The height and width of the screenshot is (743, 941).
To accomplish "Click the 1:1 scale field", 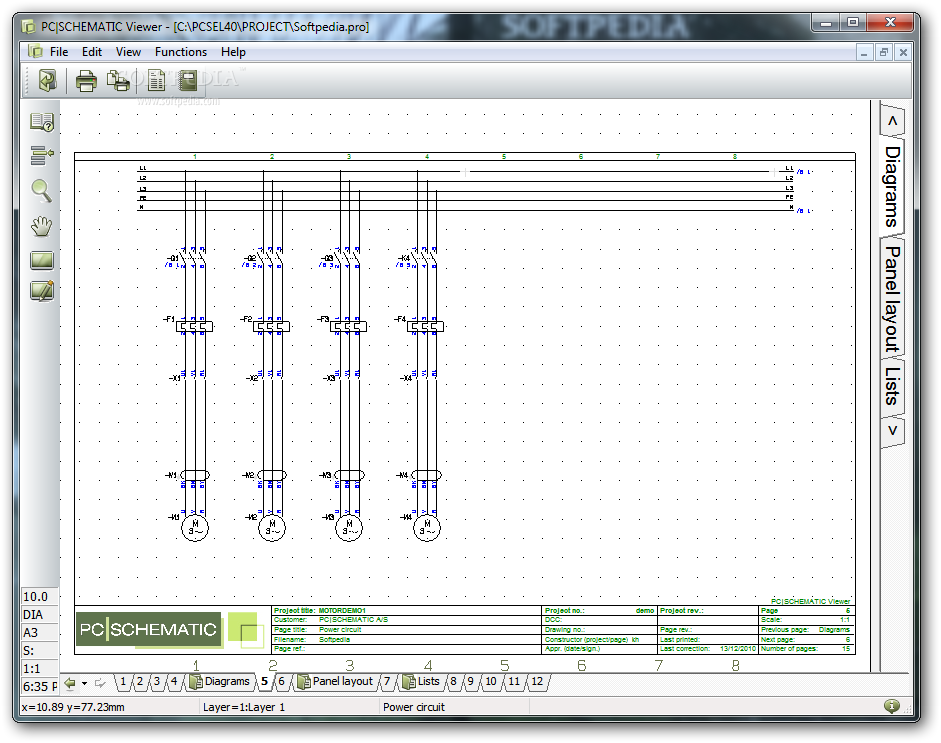I will [40, 669].
